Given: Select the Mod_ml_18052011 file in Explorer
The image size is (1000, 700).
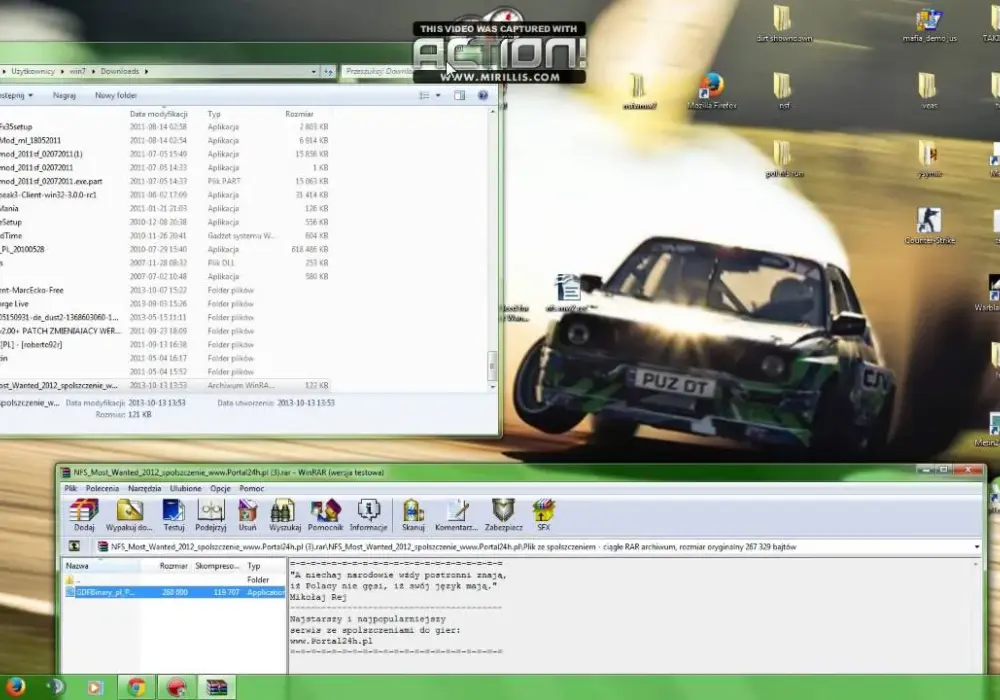Looking at the screenshot, I should tap(165, 140).
